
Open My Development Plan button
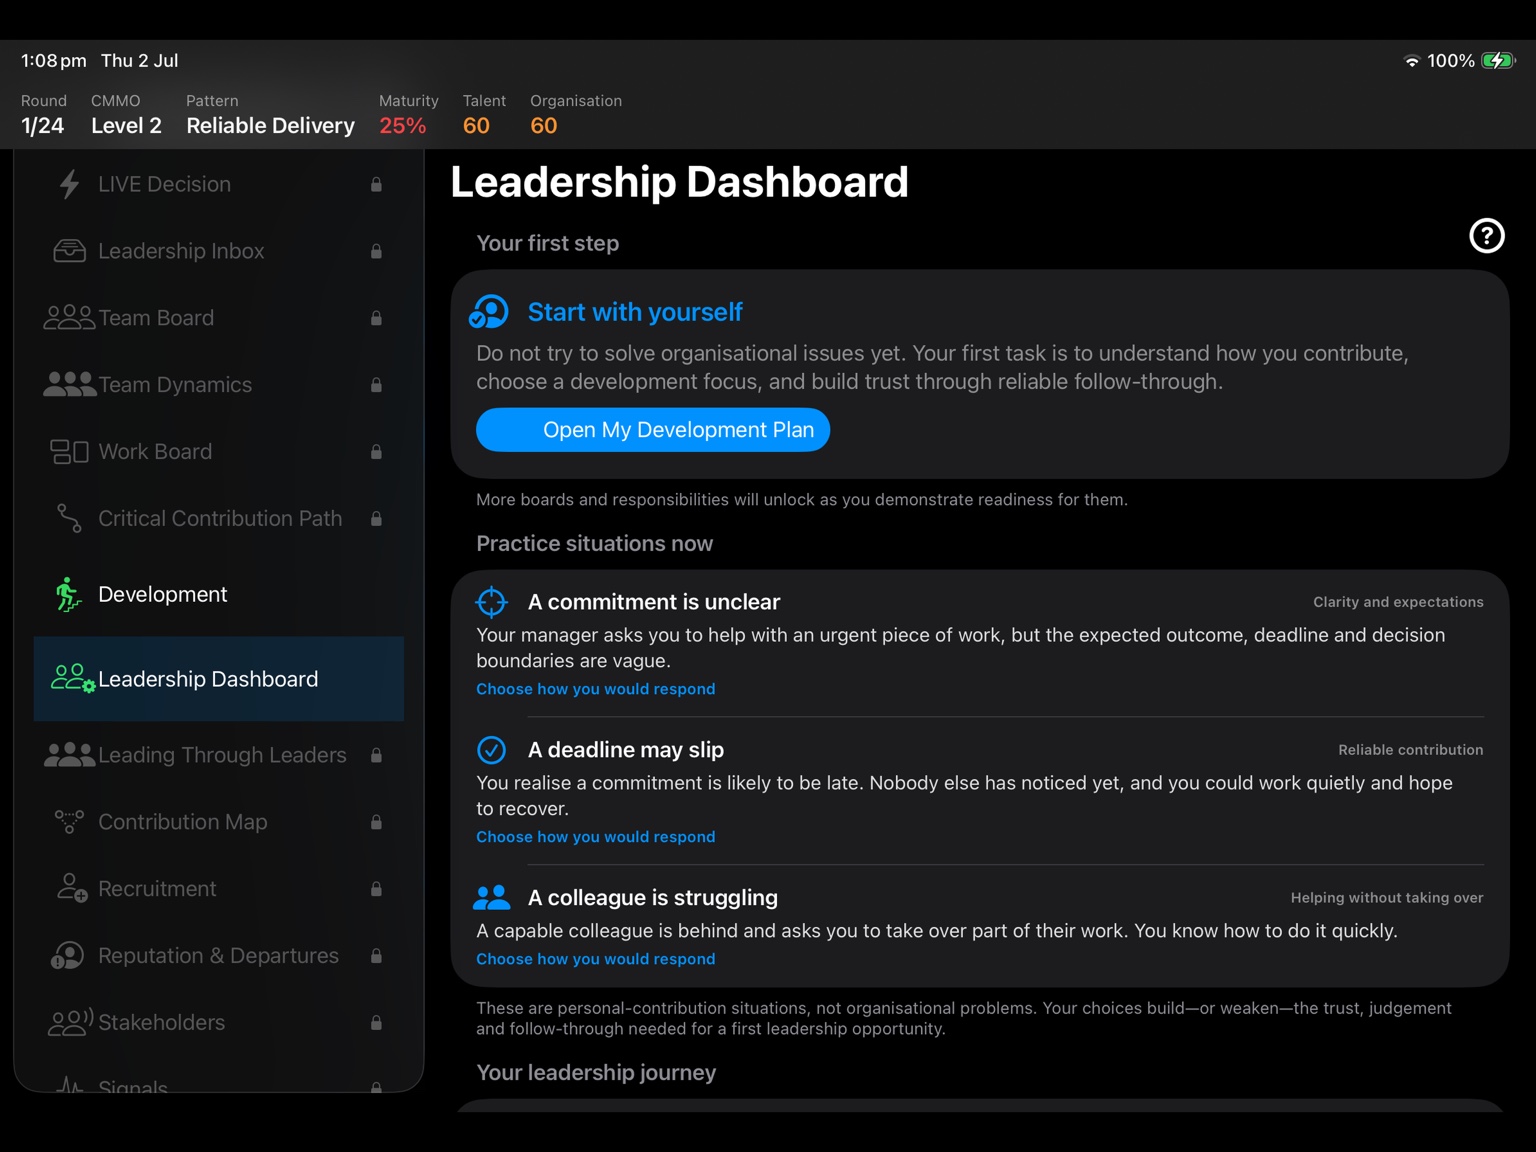click(x=653, y=430)
